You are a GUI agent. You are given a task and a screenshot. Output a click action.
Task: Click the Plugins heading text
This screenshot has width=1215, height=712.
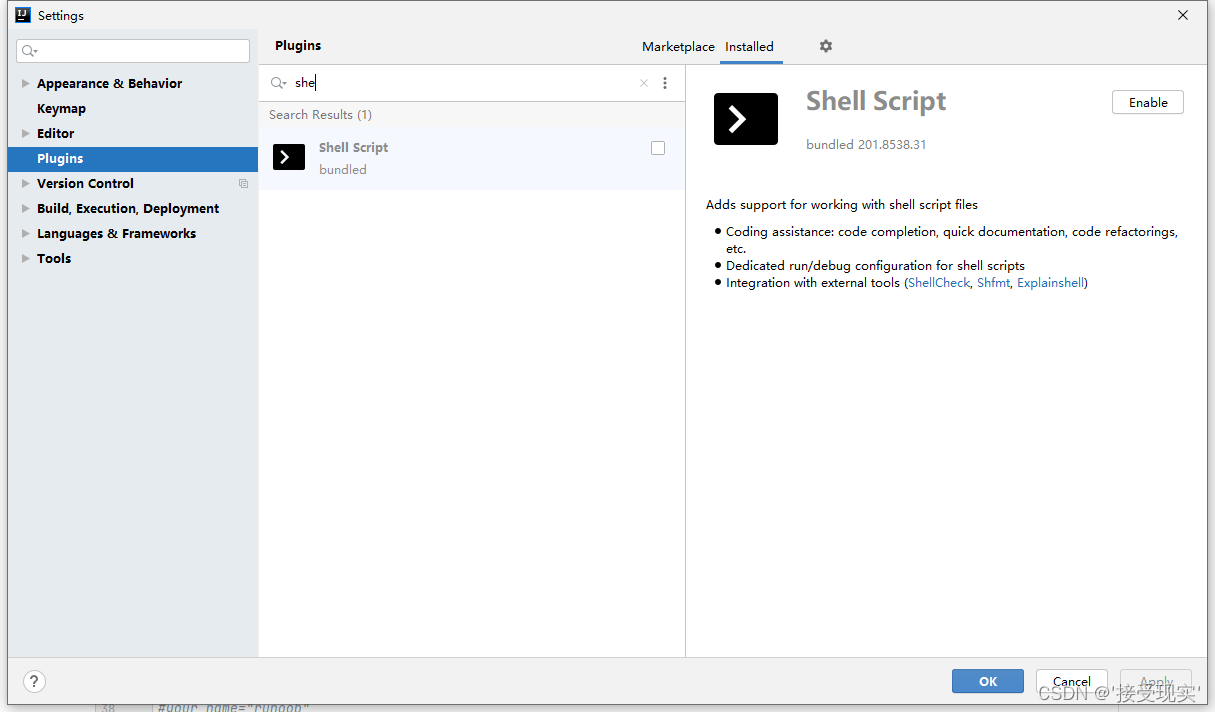tap(298, 46)
